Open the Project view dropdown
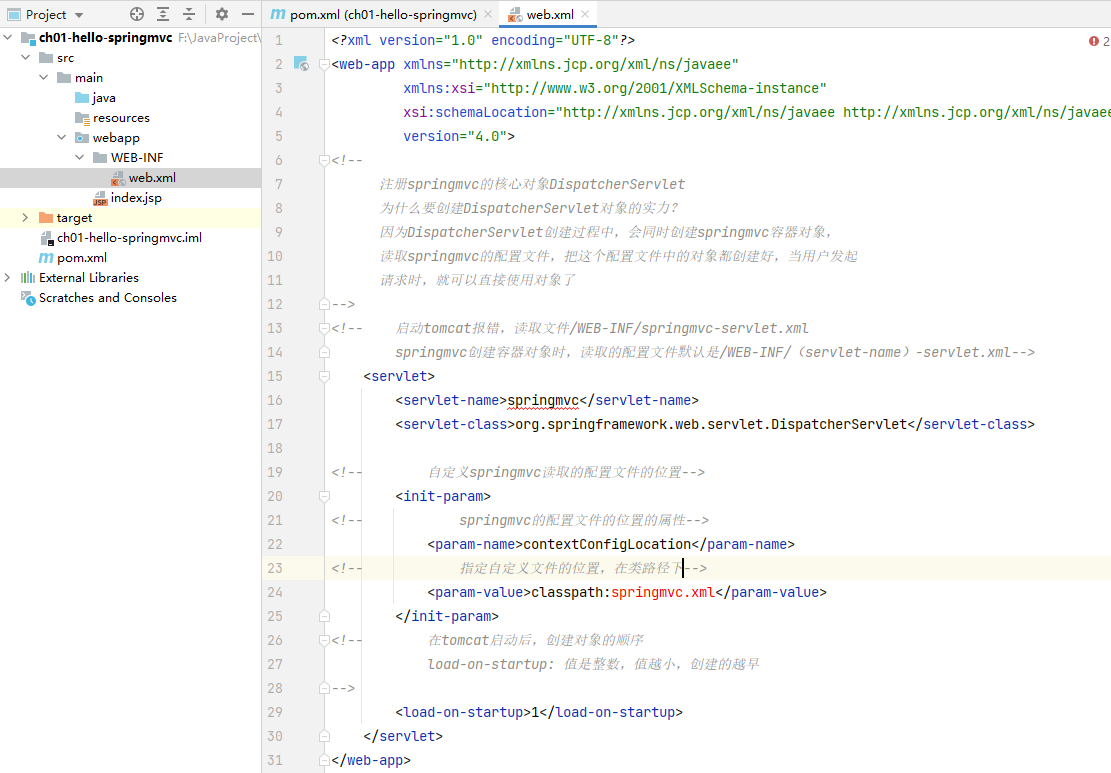 point(79,15)
